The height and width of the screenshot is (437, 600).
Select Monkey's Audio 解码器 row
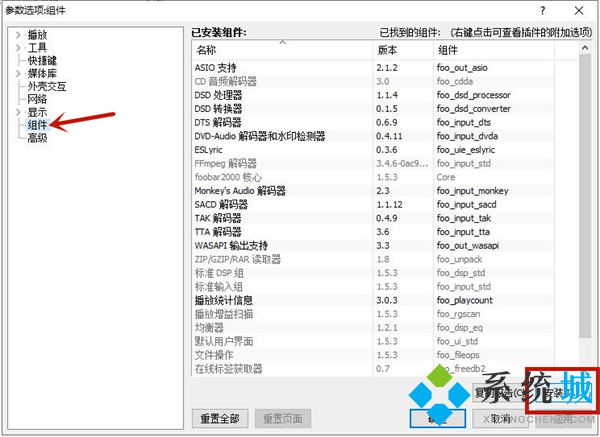pos(373,191)
